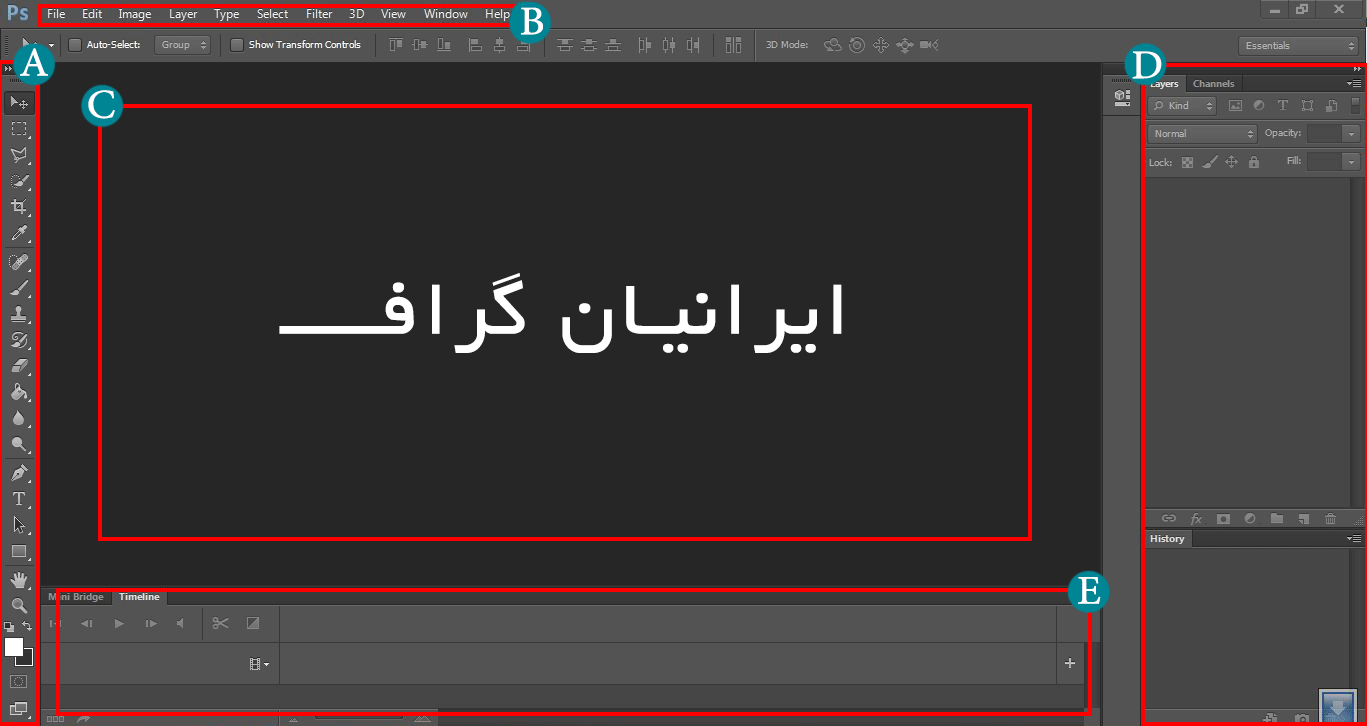This screenshot has width=1367, height=726.
Task: Click the scissors split icon in Timeline
Action: pos(221,623)
